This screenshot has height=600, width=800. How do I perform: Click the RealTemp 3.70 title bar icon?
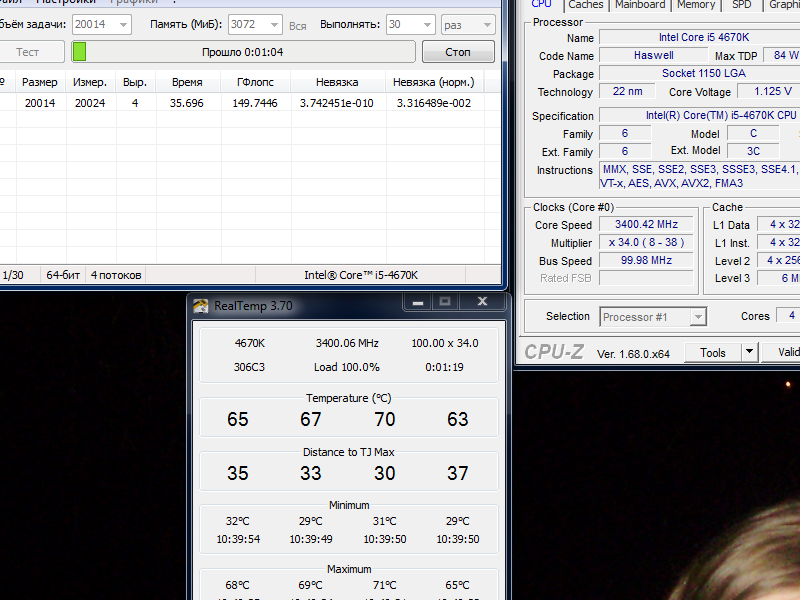201,306
